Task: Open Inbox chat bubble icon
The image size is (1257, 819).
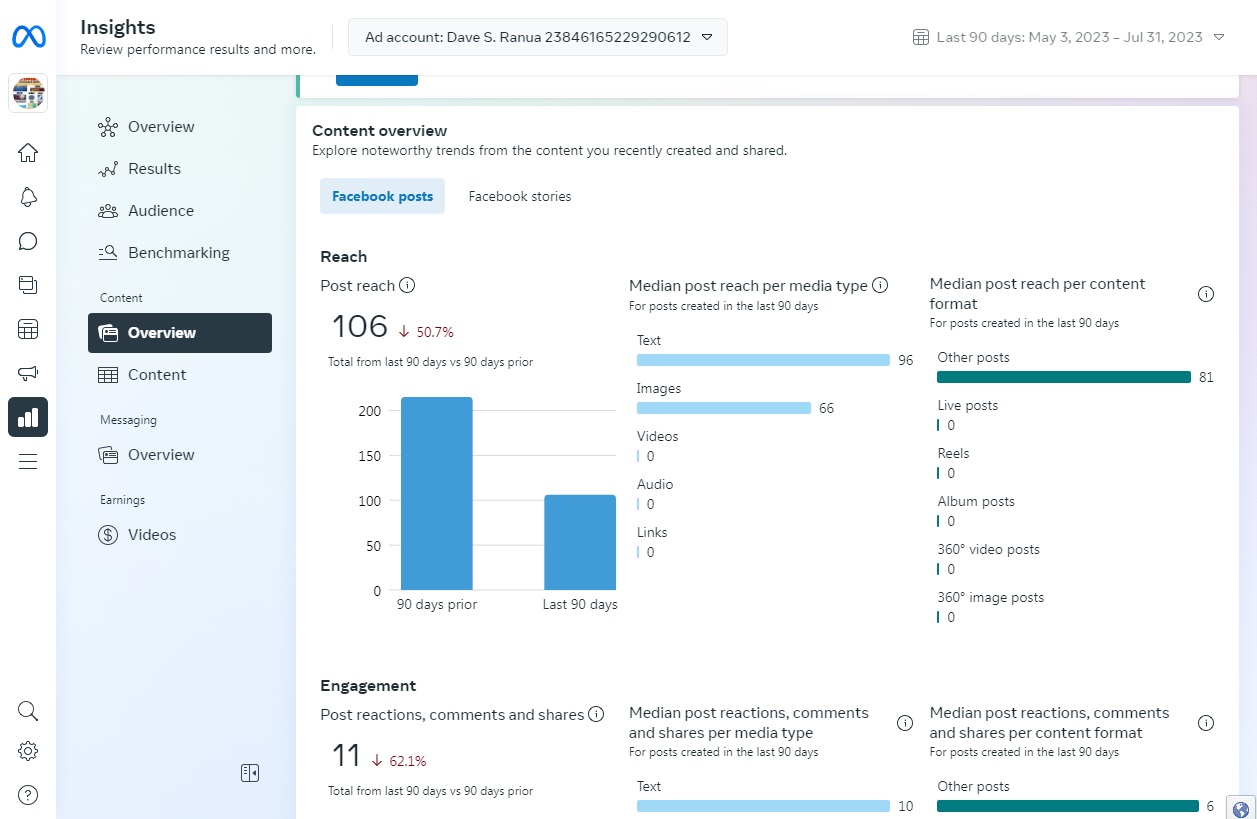Action: tap(28, 241)
